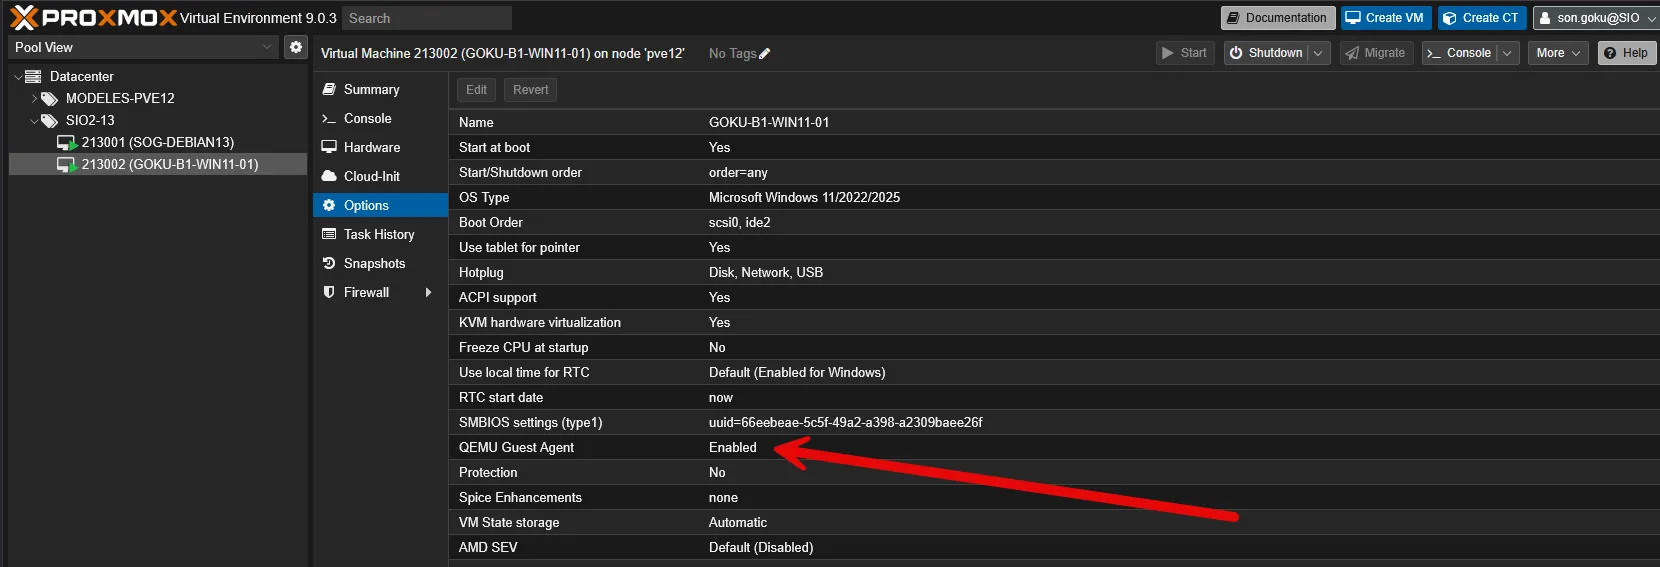The width and height of the screenshot is (1660, 567).
Task: Collapse the SIO2-13 pool node
Action: [x=34, y=120]
